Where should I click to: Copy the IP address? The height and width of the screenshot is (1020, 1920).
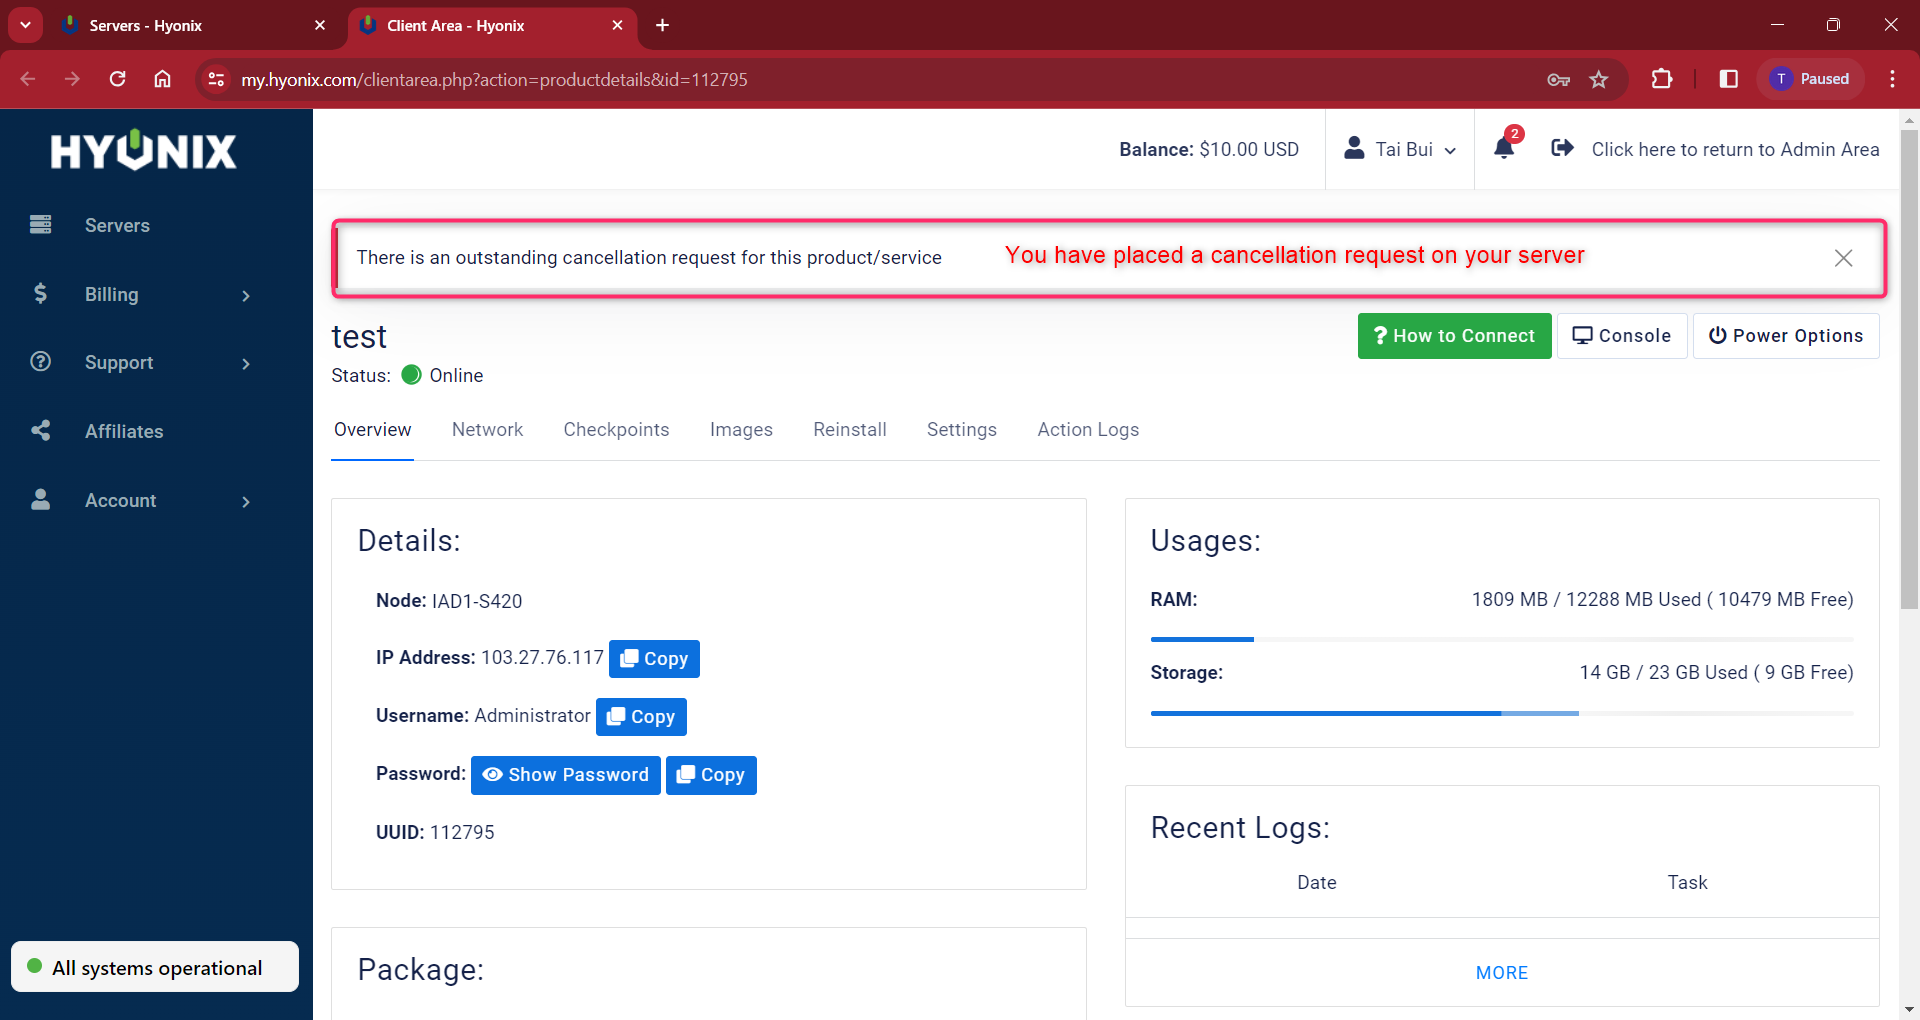[x=654, y=659]
